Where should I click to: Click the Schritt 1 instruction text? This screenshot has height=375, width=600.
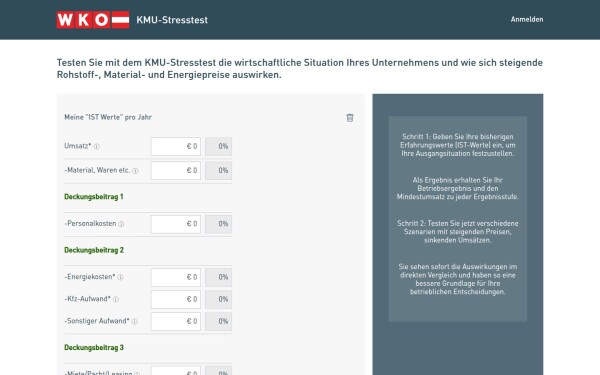click(x=458, y=145)
